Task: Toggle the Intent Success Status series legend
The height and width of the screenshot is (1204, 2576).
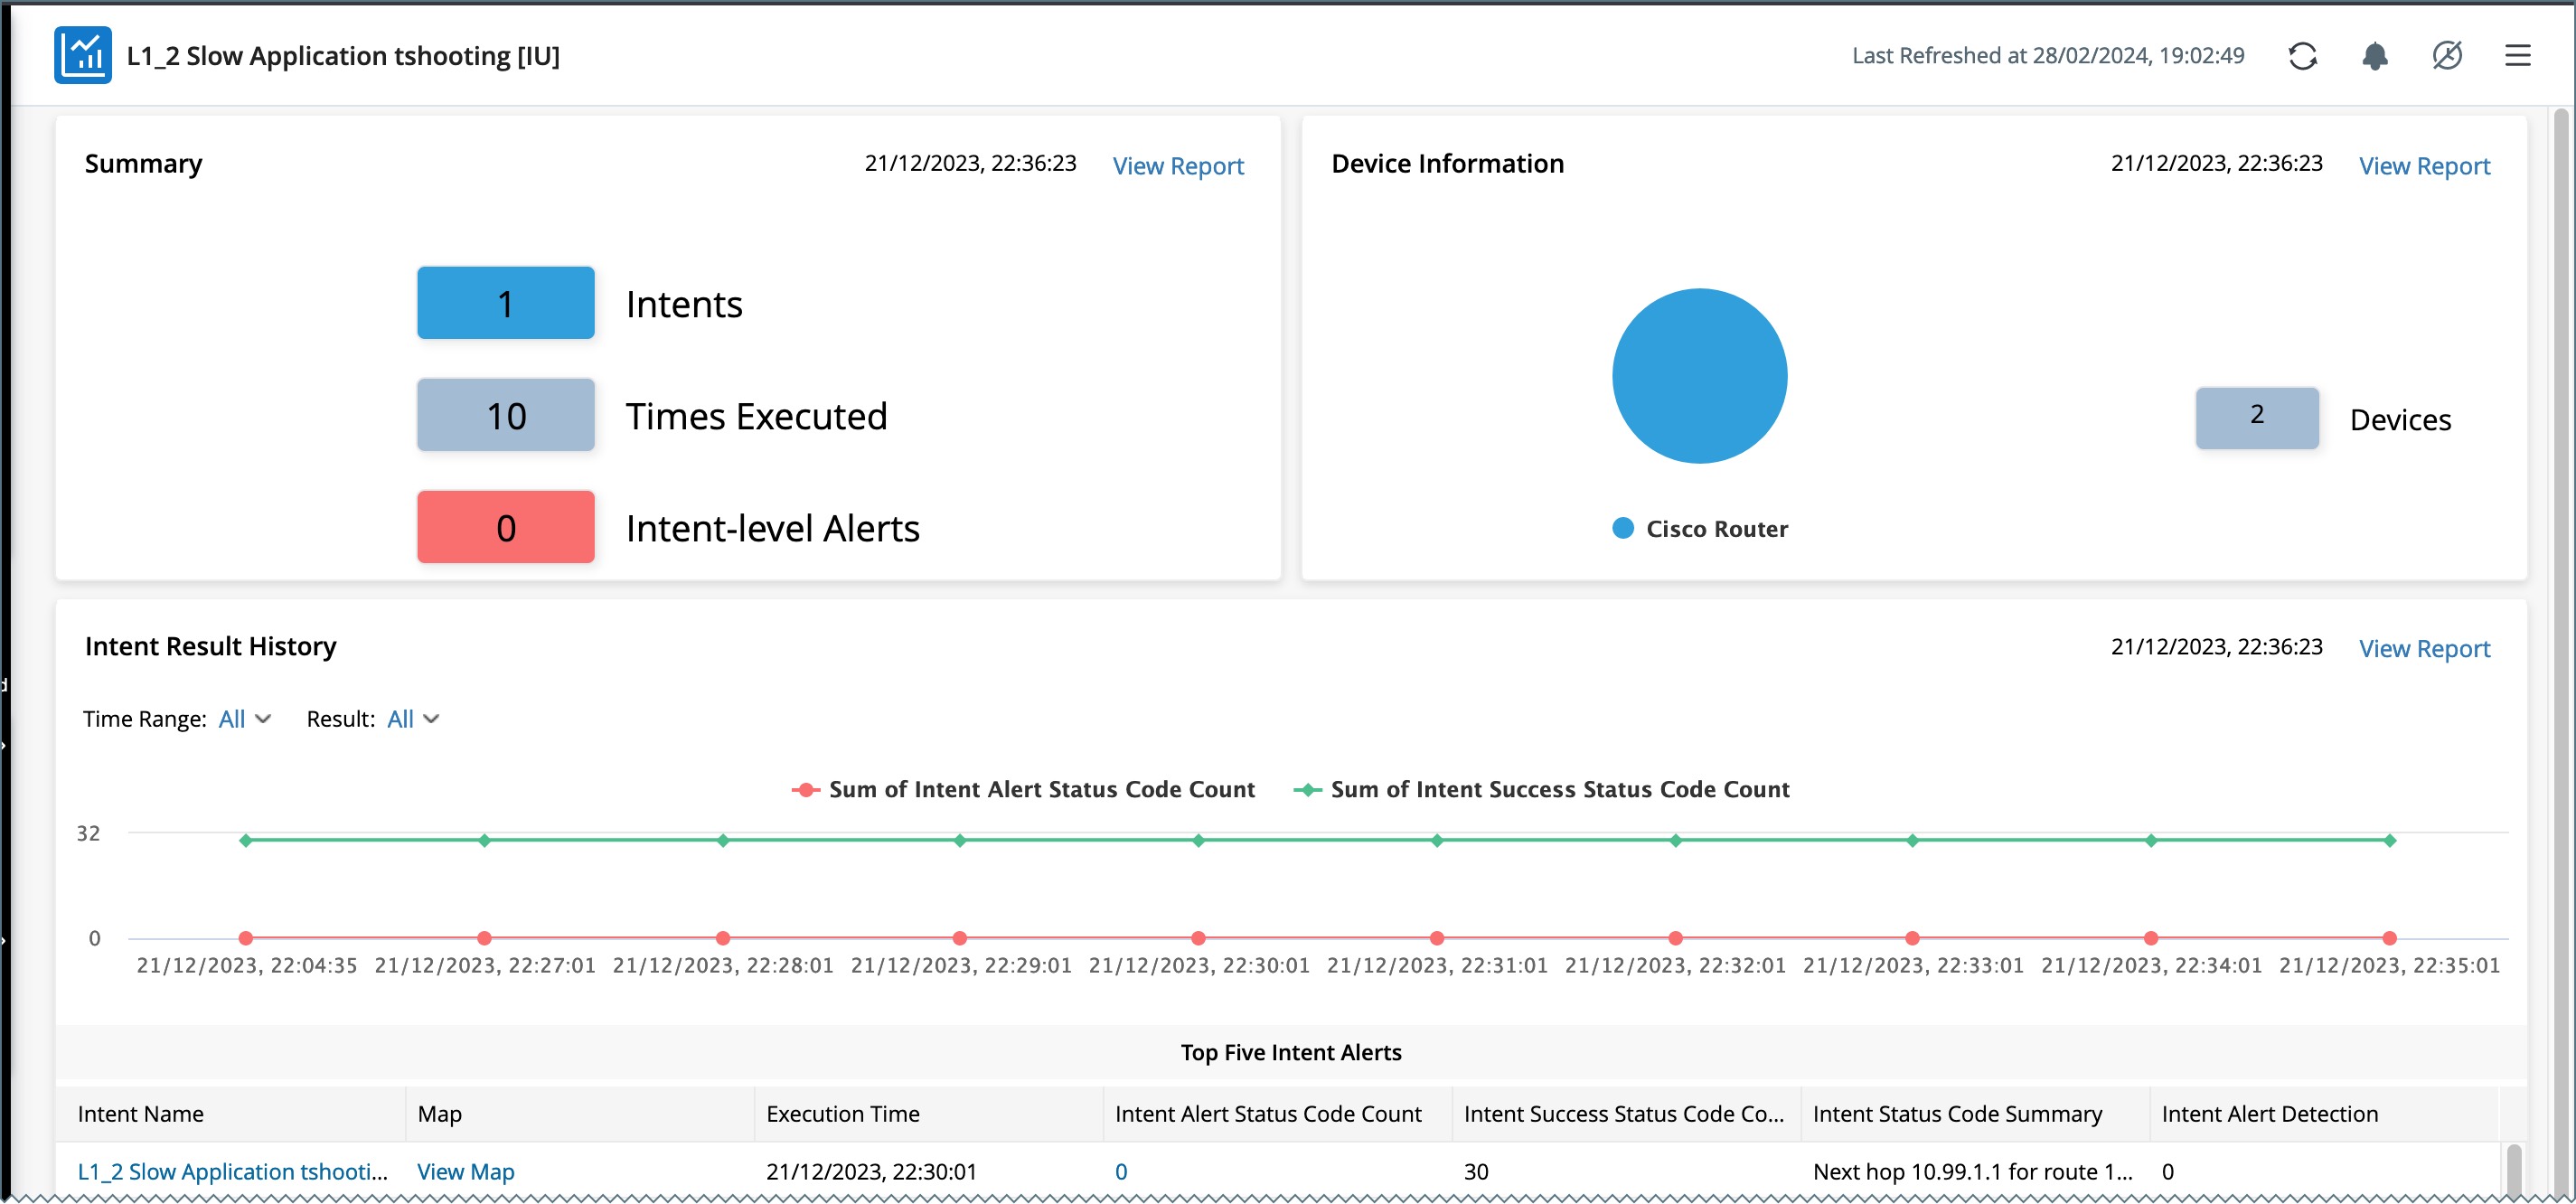Action: 1541,789
